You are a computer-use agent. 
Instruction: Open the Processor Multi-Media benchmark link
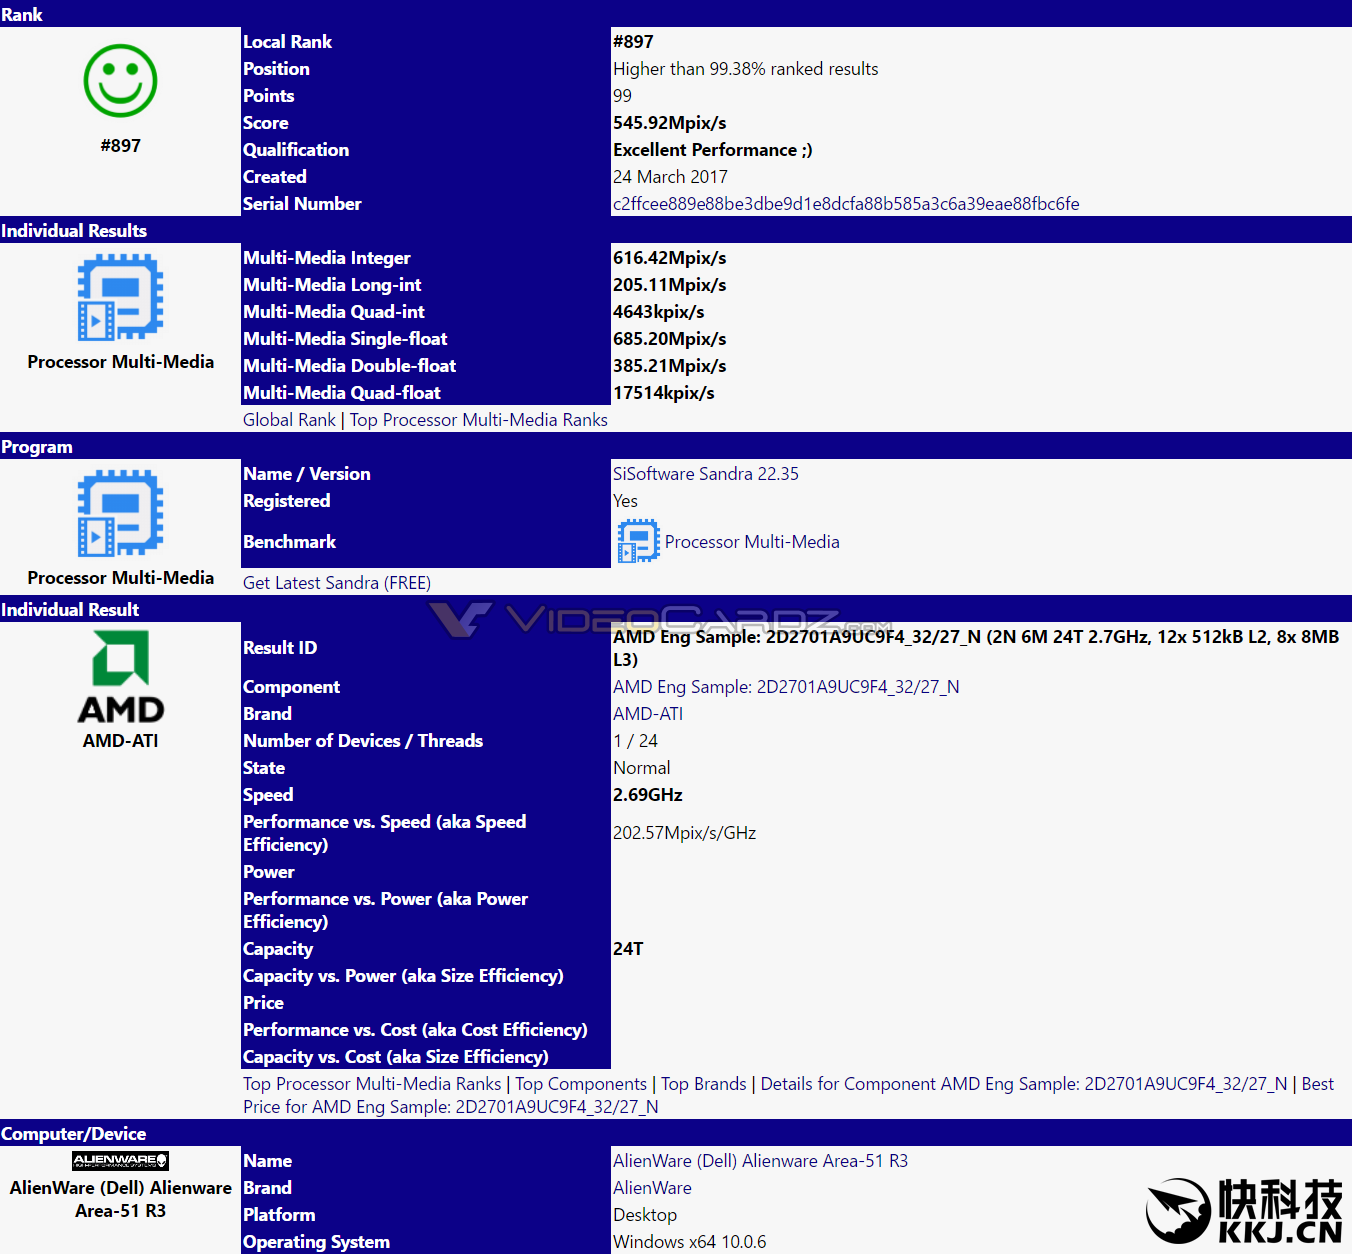point(752,542)
